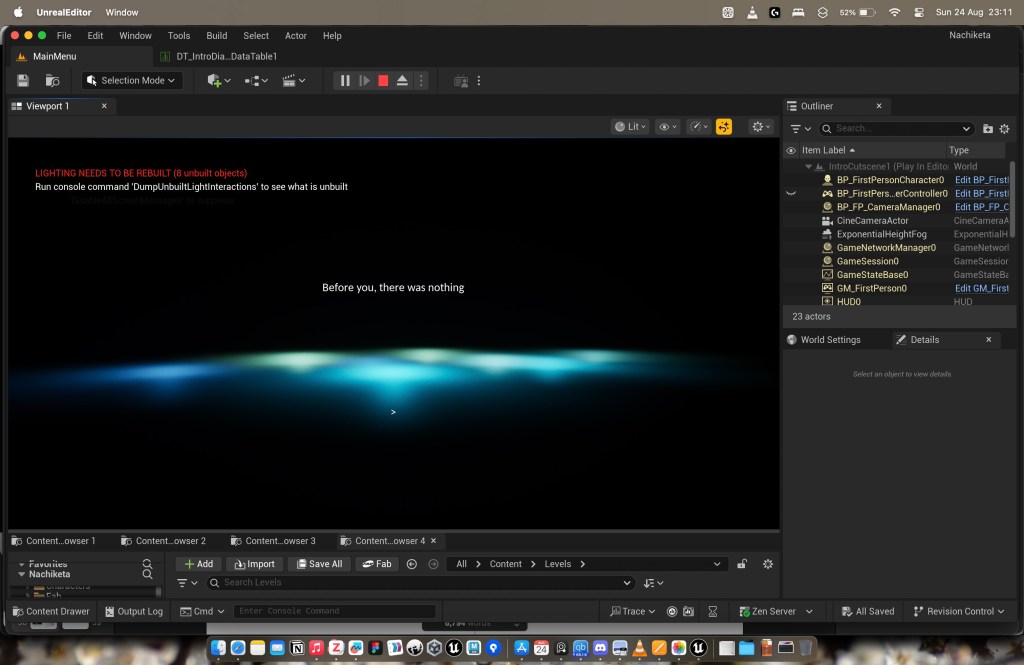Open the Outliner settings gear
The width and height of the screenshot is (1024, 665).
point(1004,129)
